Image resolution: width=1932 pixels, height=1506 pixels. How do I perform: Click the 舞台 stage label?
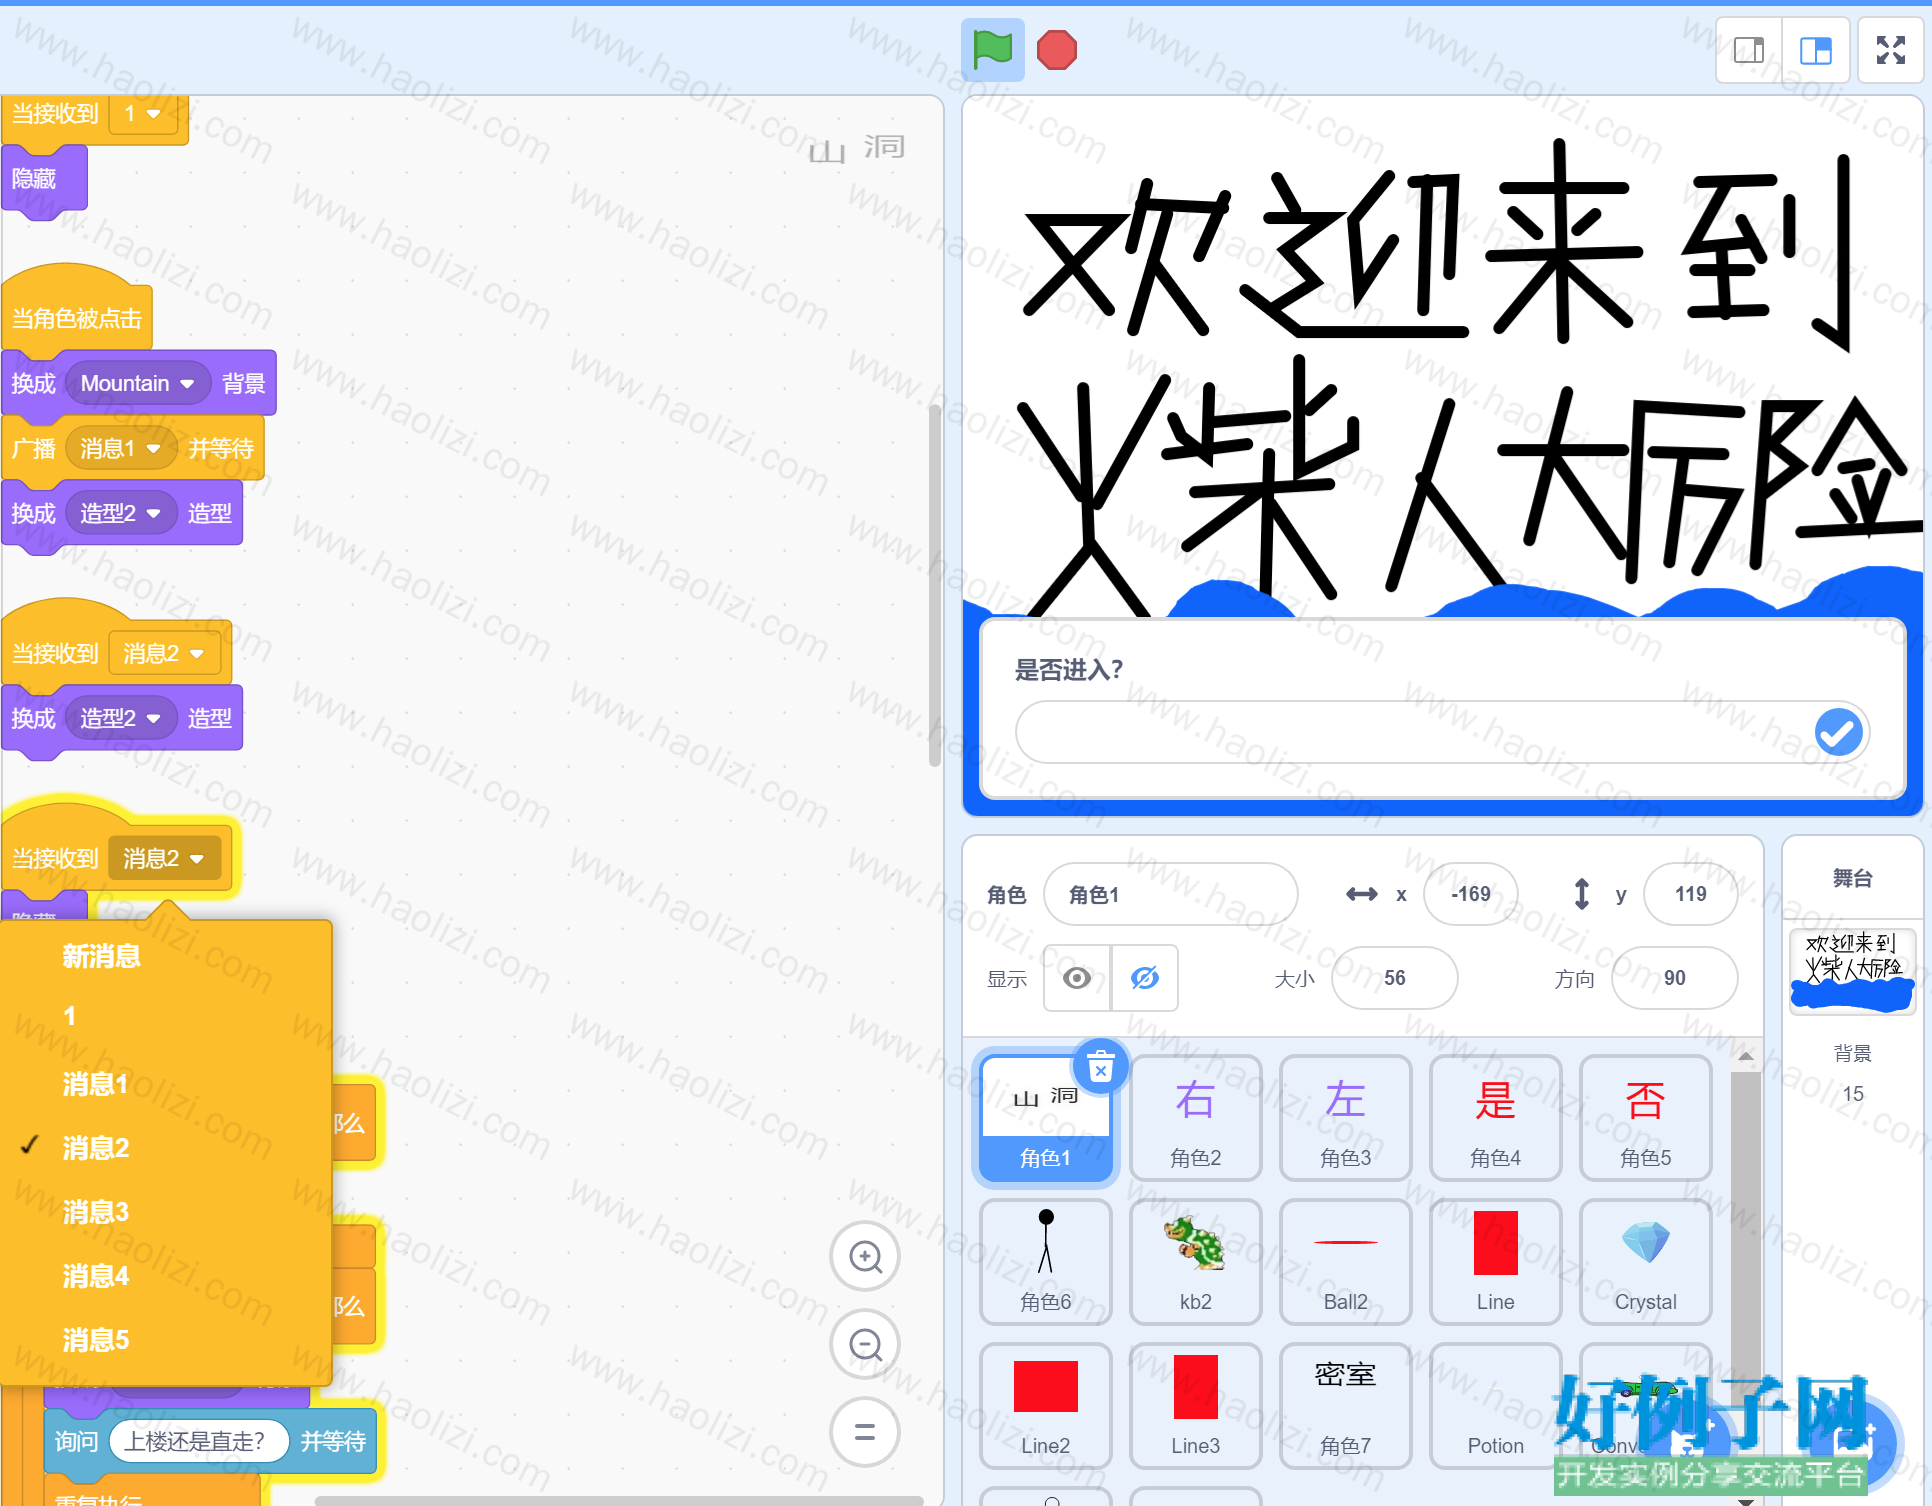(x=1852, y=878)
